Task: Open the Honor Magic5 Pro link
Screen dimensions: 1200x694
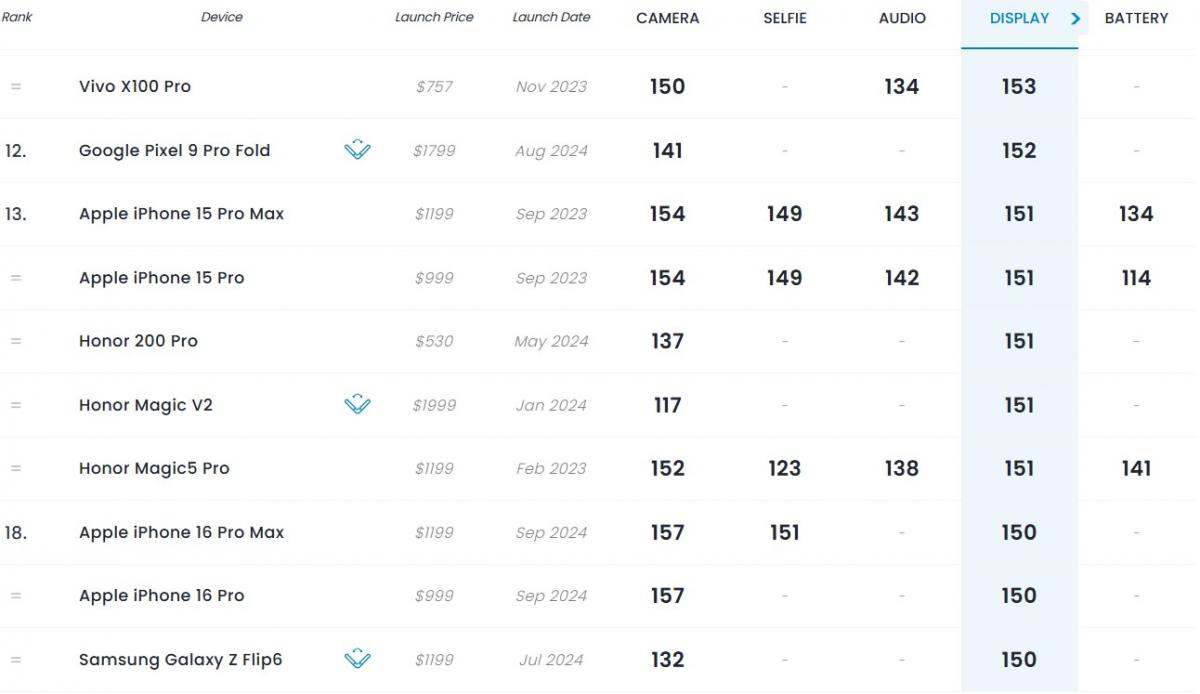Action: click(x=154, y=468)
